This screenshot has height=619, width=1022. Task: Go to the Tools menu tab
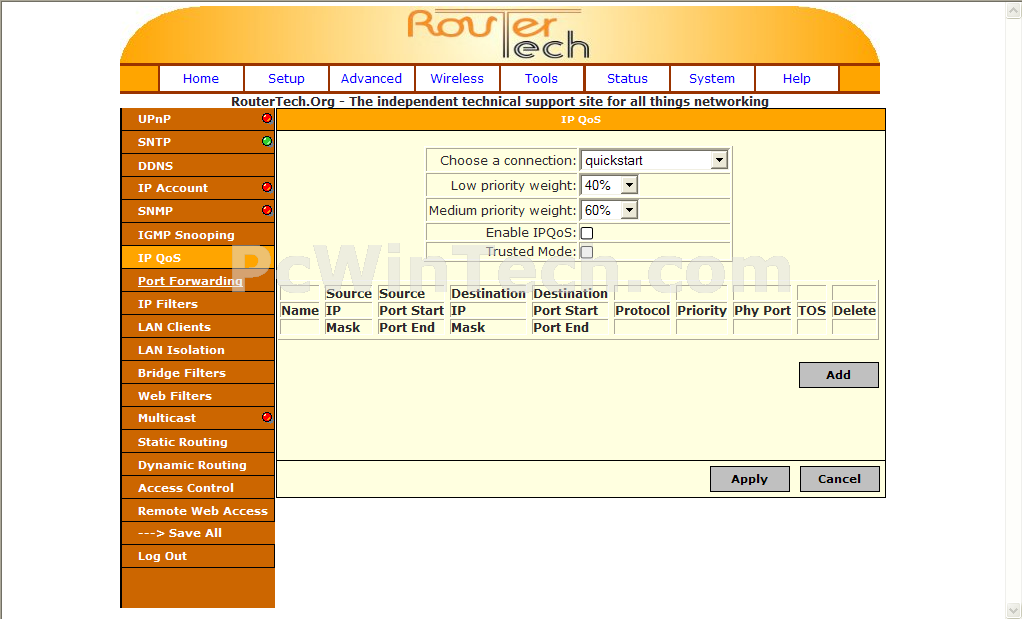click(541, 79)
